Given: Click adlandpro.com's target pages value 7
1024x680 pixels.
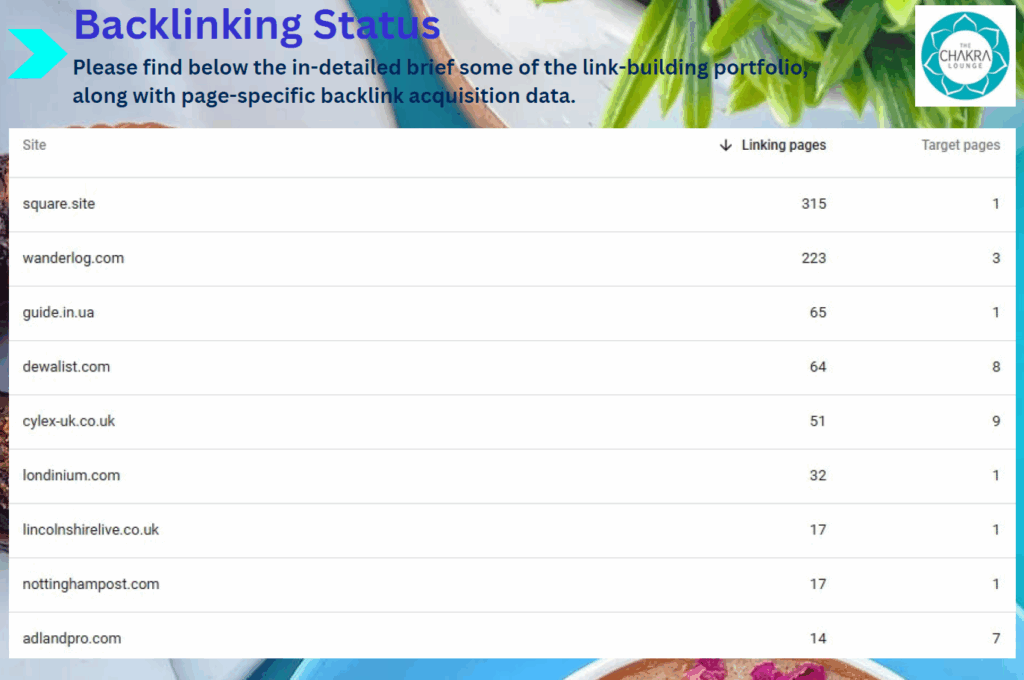Looking at the screenshot, I should point(996,638).
